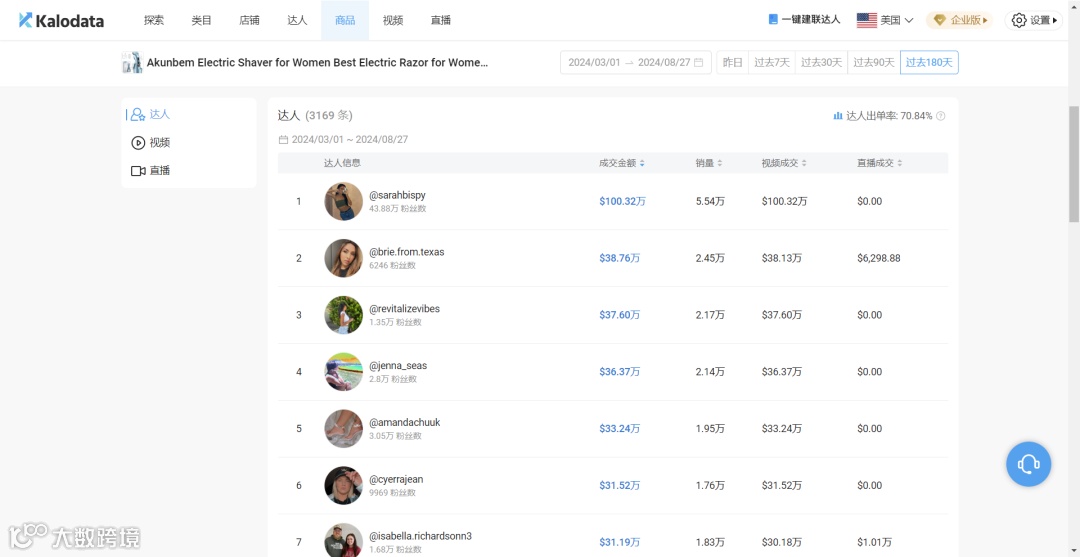Click the play circle icon beside sidebar 视频

138,143
